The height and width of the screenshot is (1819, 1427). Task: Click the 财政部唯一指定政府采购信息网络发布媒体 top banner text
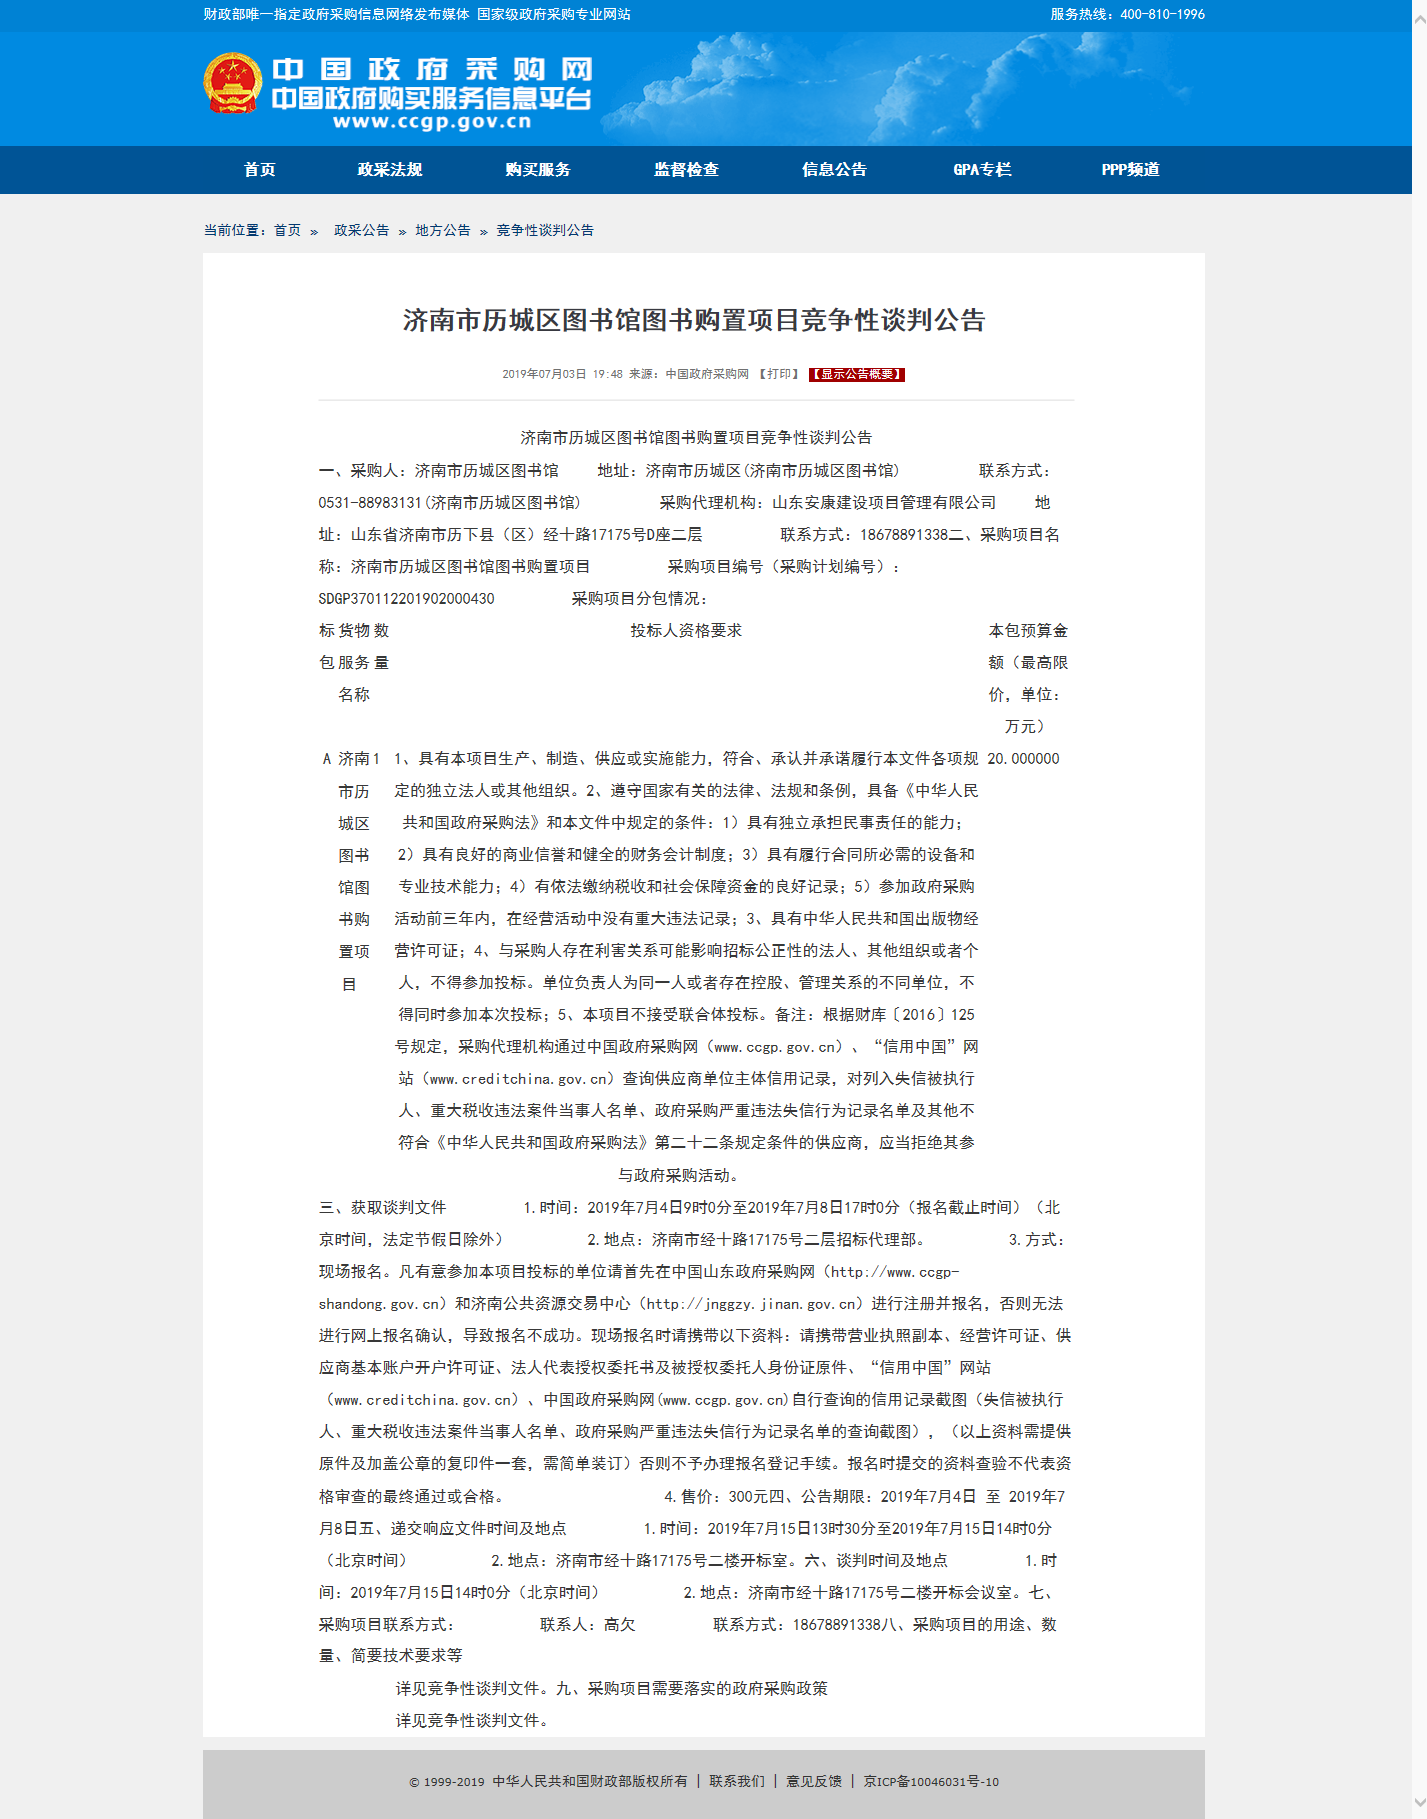click(x=336, y=14)
